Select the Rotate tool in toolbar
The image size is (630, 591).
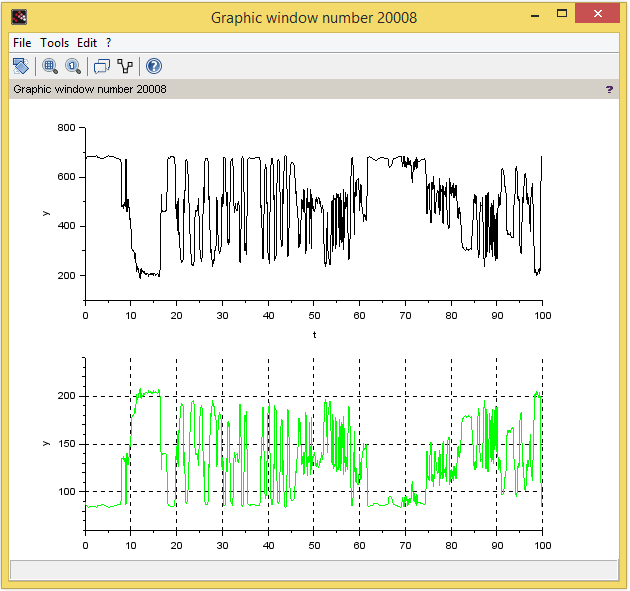coord(20,67)
